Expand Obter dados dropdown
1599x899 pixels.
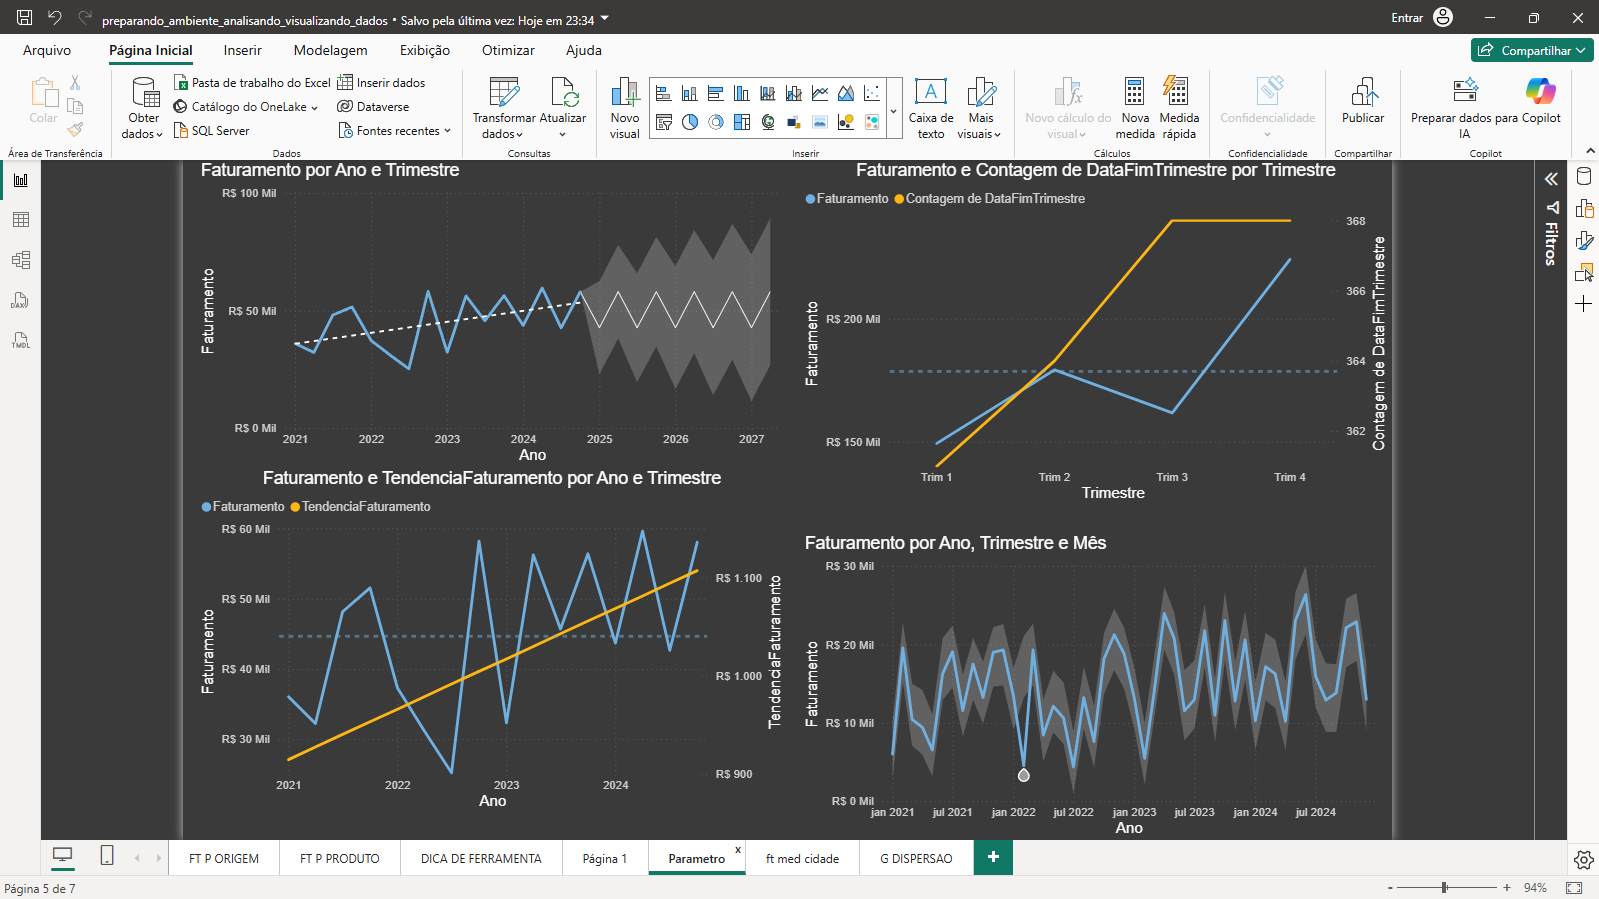pyautogui.click(x=143, y=109)
